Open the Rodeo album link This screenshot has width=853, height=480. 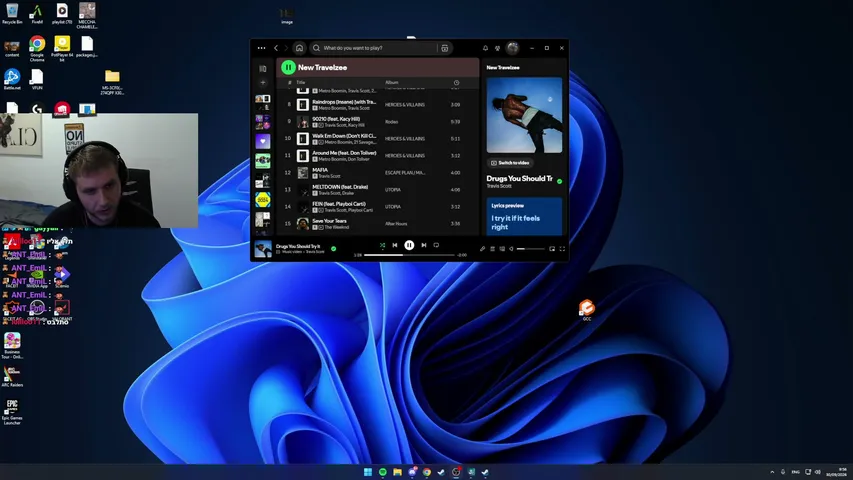(x=392, y=122)
